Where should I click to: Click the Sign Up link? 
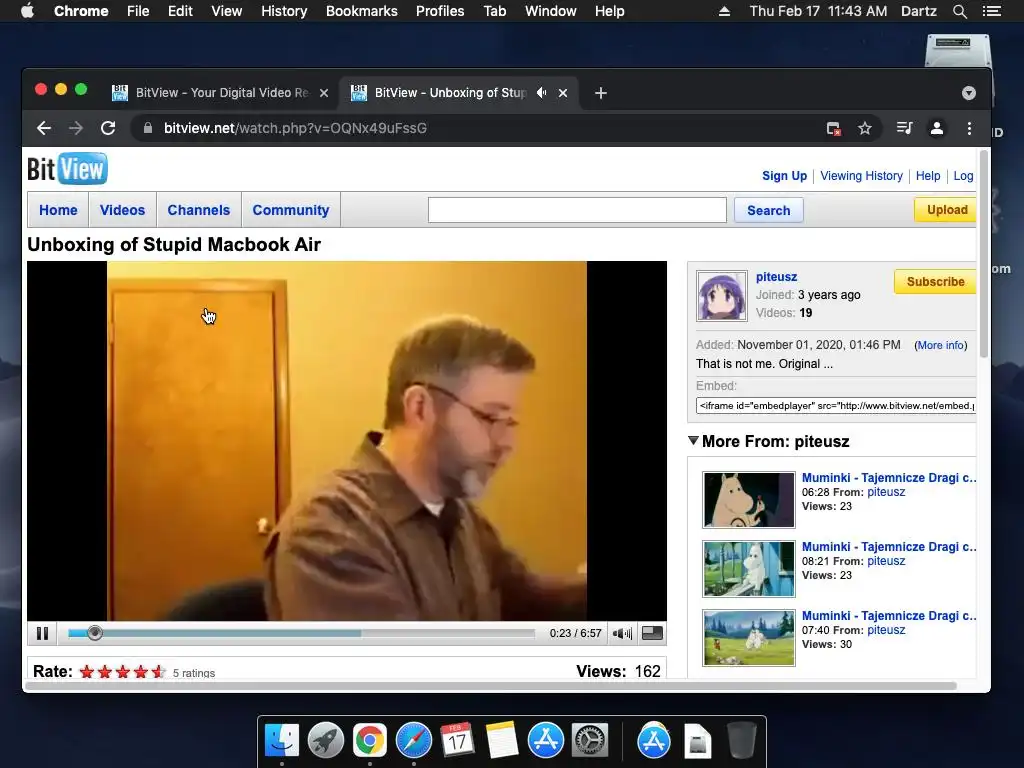(784, 176)
